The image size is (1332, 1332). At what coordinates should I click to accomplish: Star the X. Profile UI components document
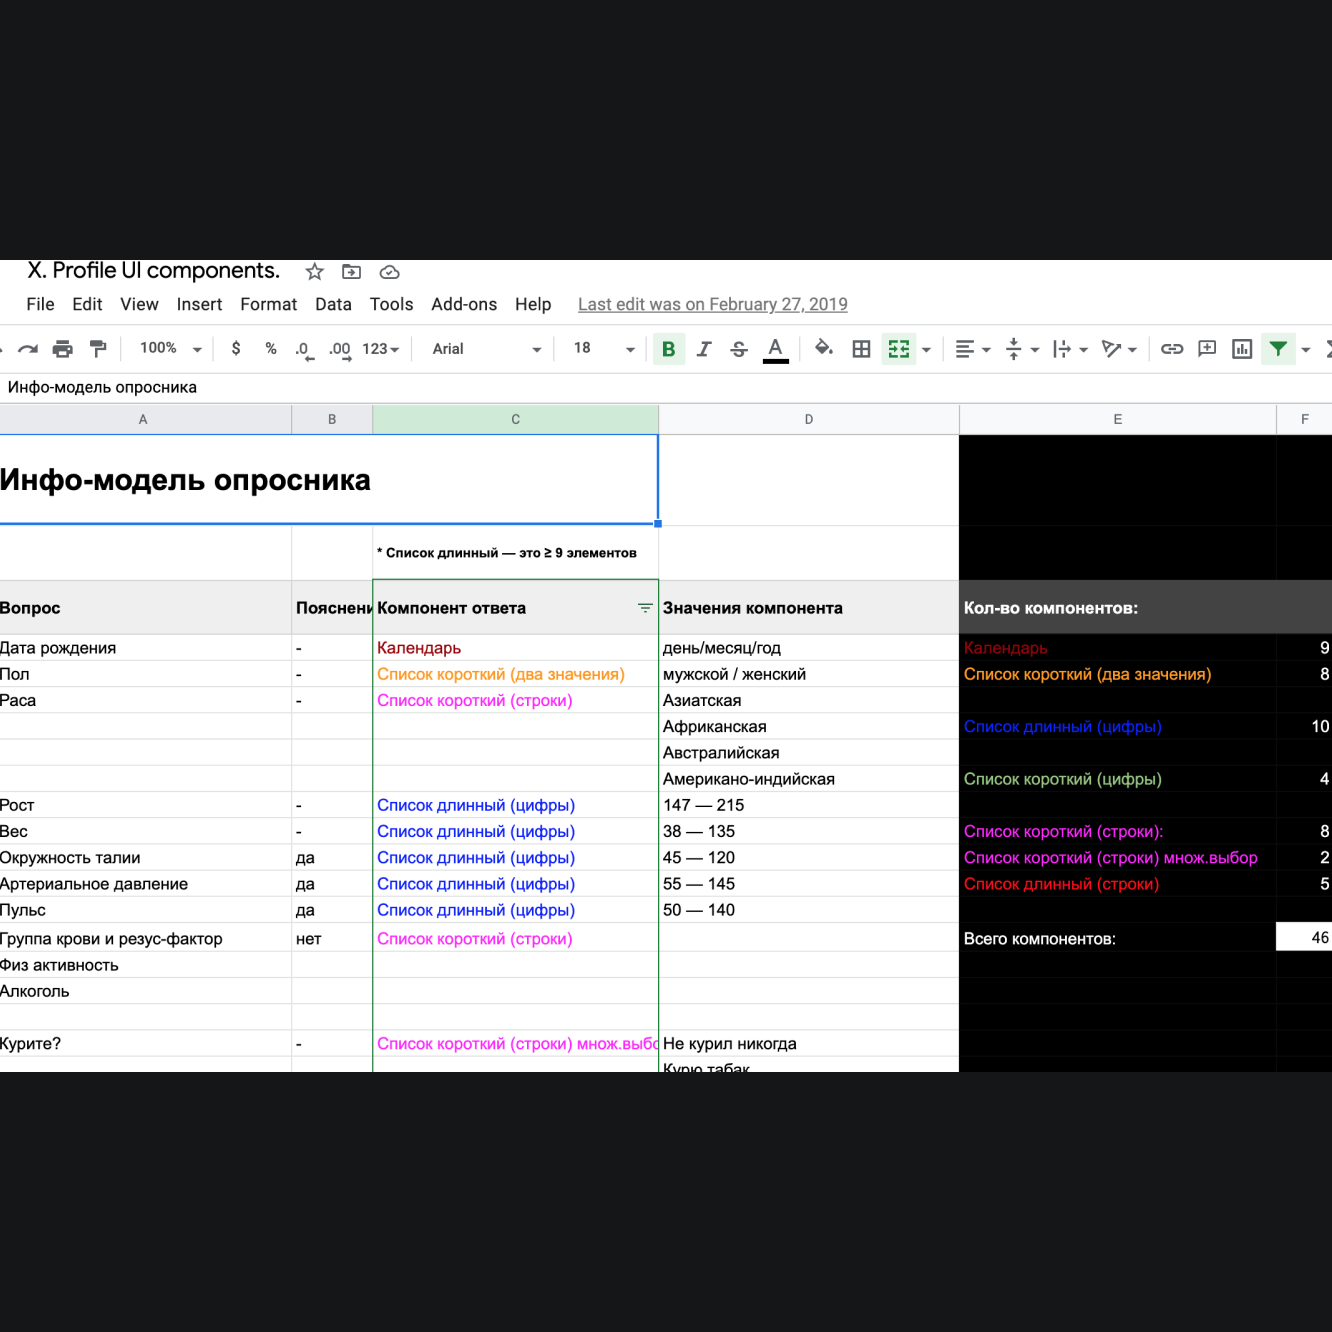click(315, 272)
